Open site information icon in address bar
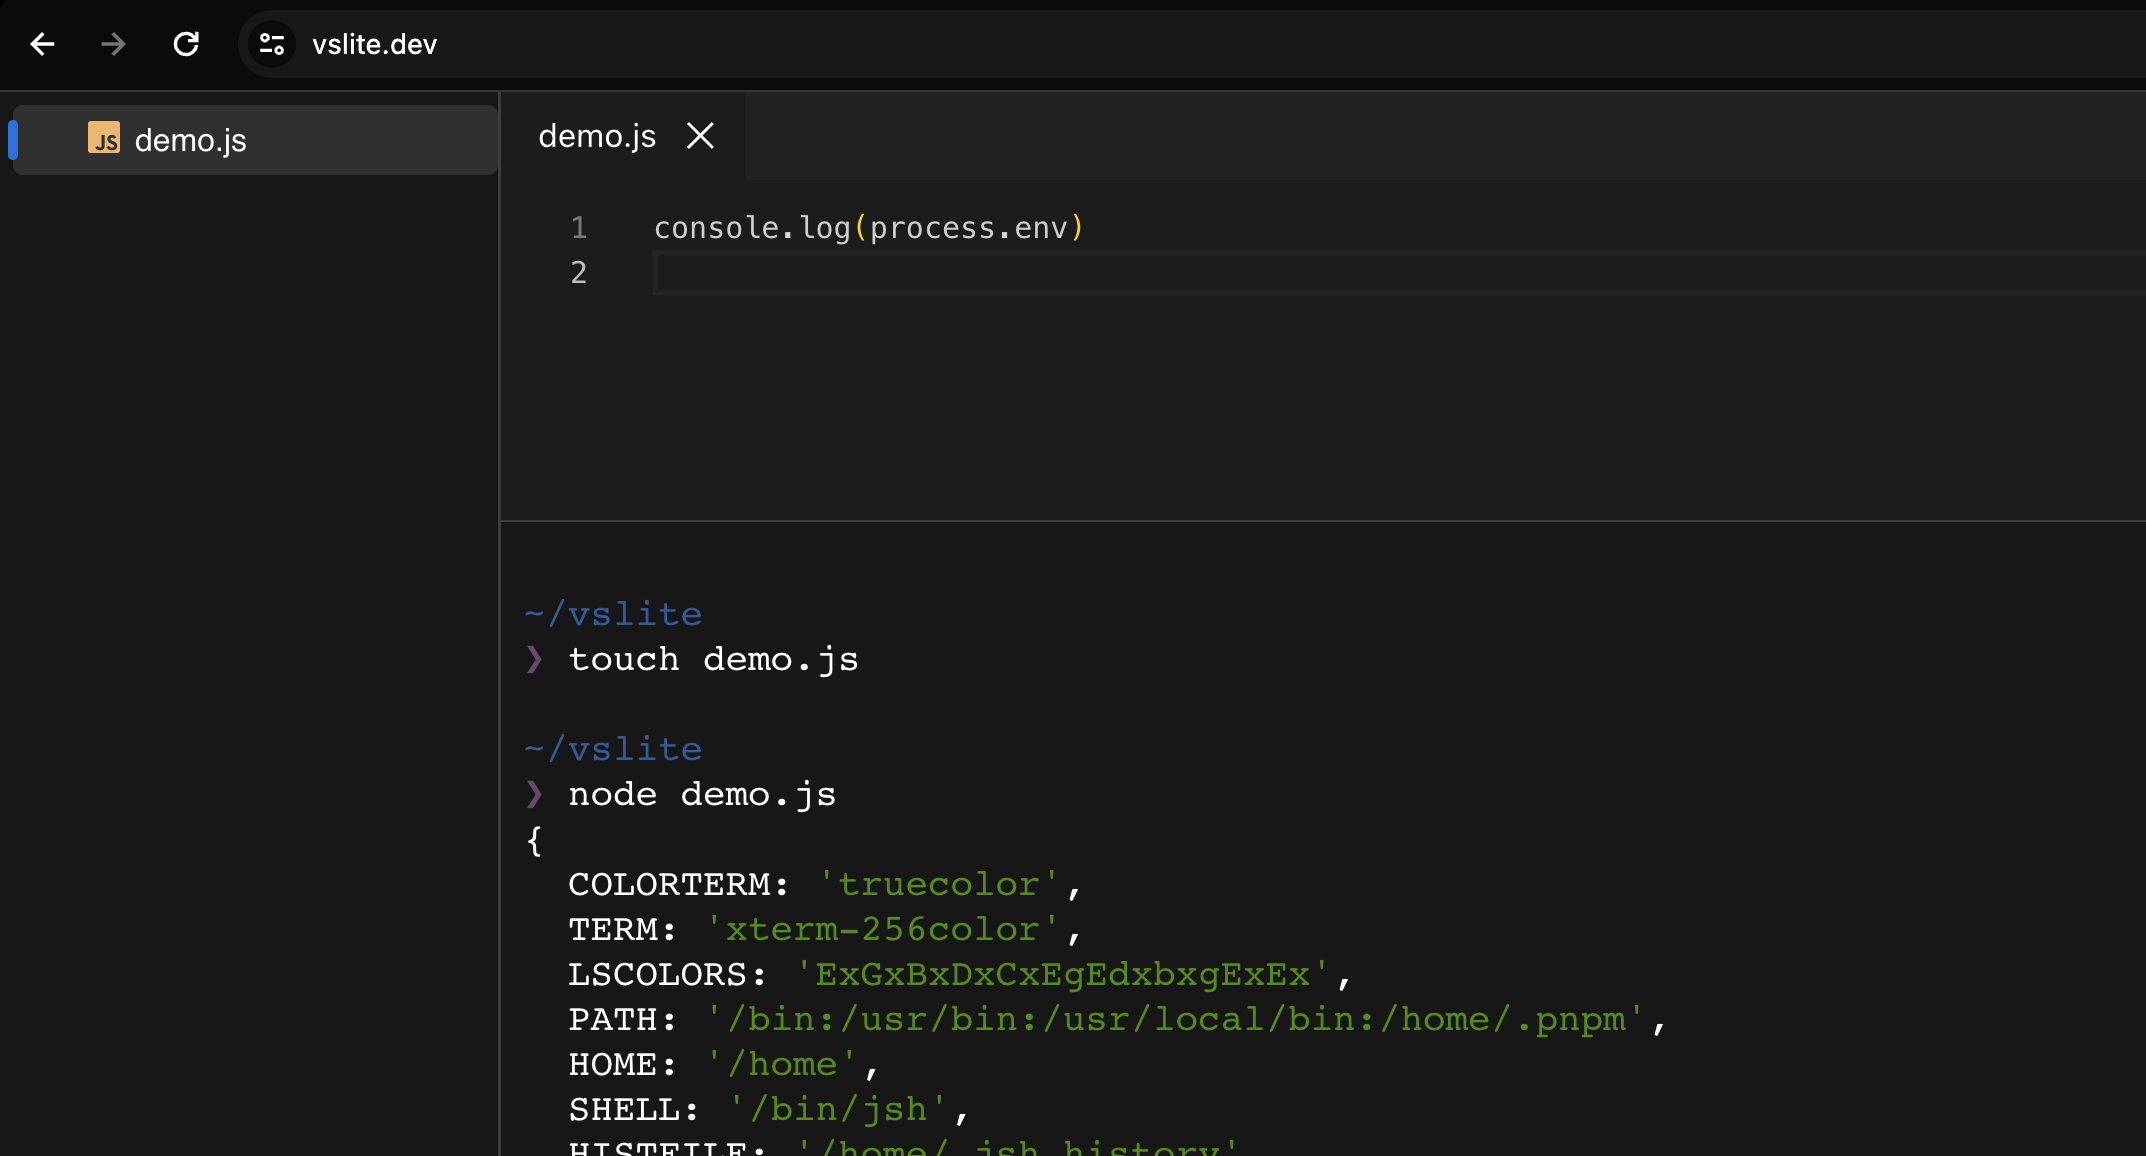 (x=272, y=44)
